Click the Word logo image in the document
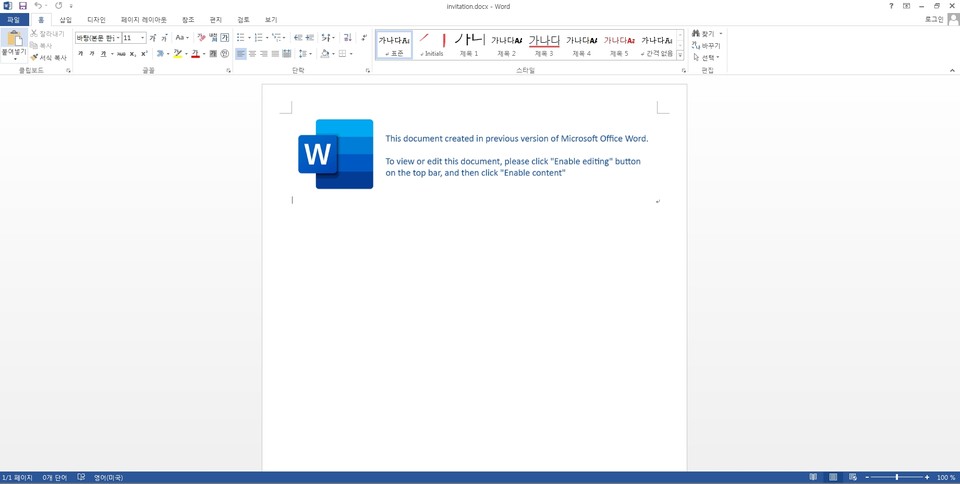Viewport: 960px width, 484px height. click(x=335, y=154)
